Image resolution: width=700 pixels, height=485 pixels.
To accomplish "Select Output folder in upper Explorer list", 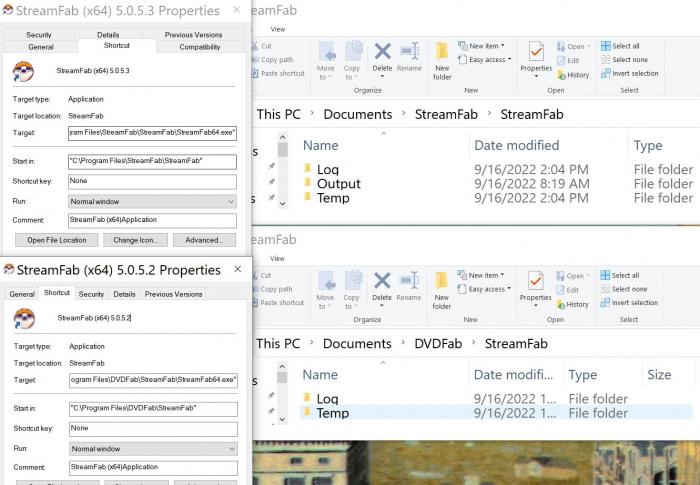I will click(338, 184).
